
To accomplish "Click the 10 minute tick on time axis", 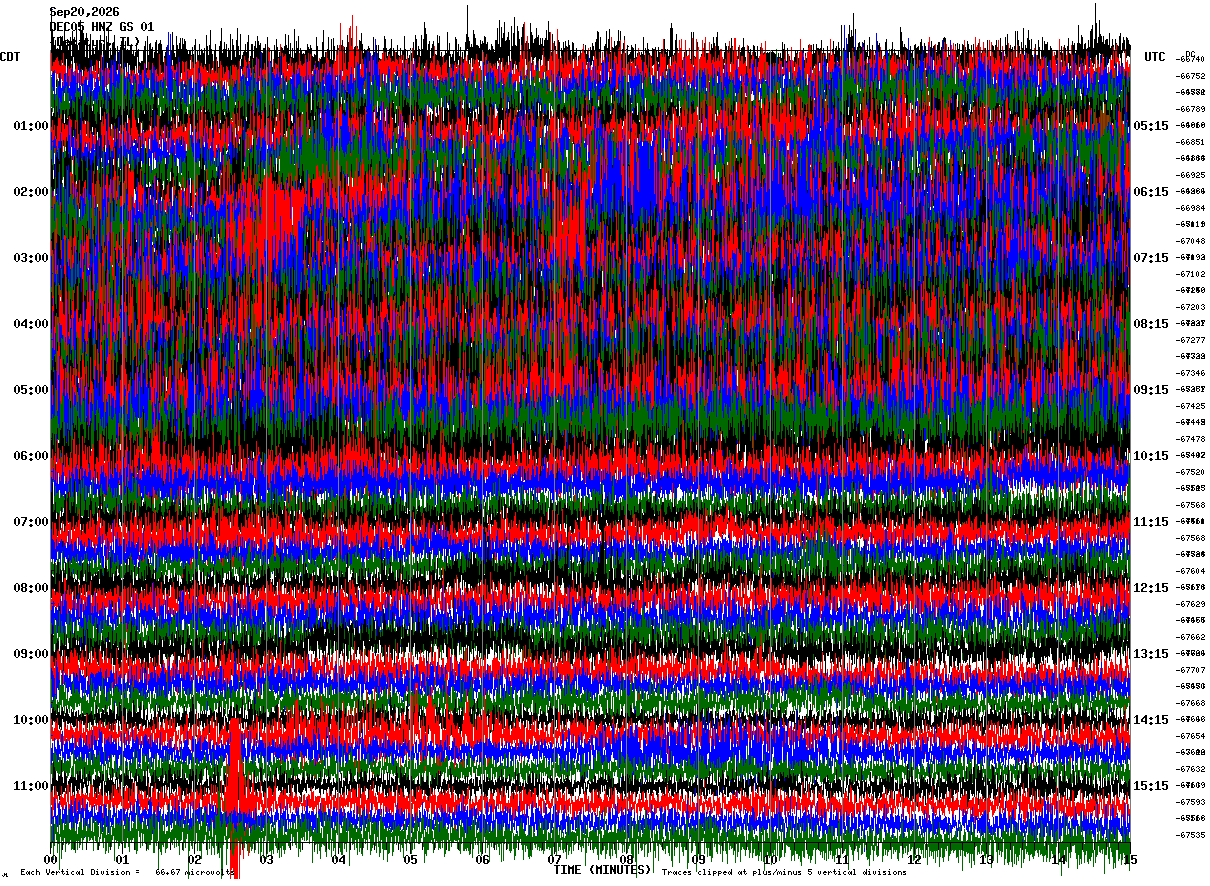I will coord(770,859).
